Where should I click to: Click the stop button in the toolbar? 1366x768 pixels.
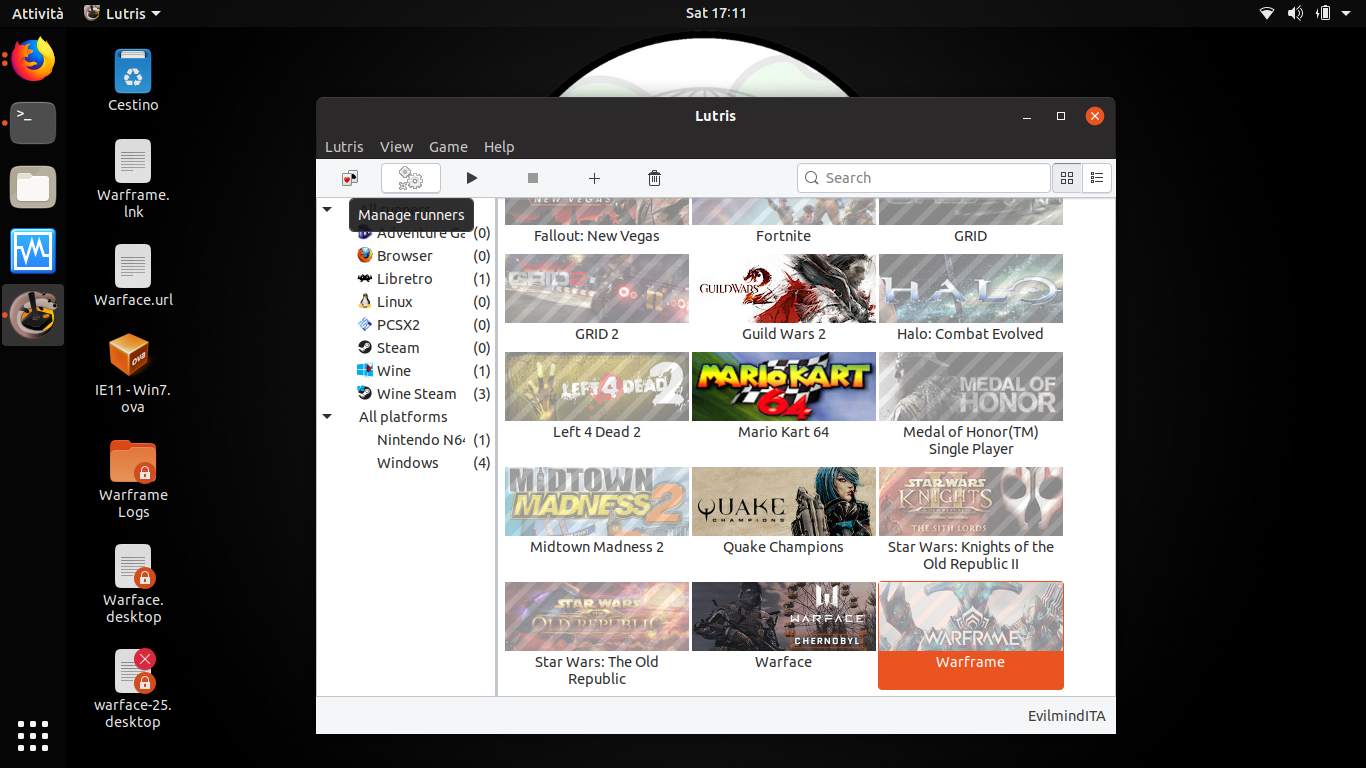(x=533, y=178)
